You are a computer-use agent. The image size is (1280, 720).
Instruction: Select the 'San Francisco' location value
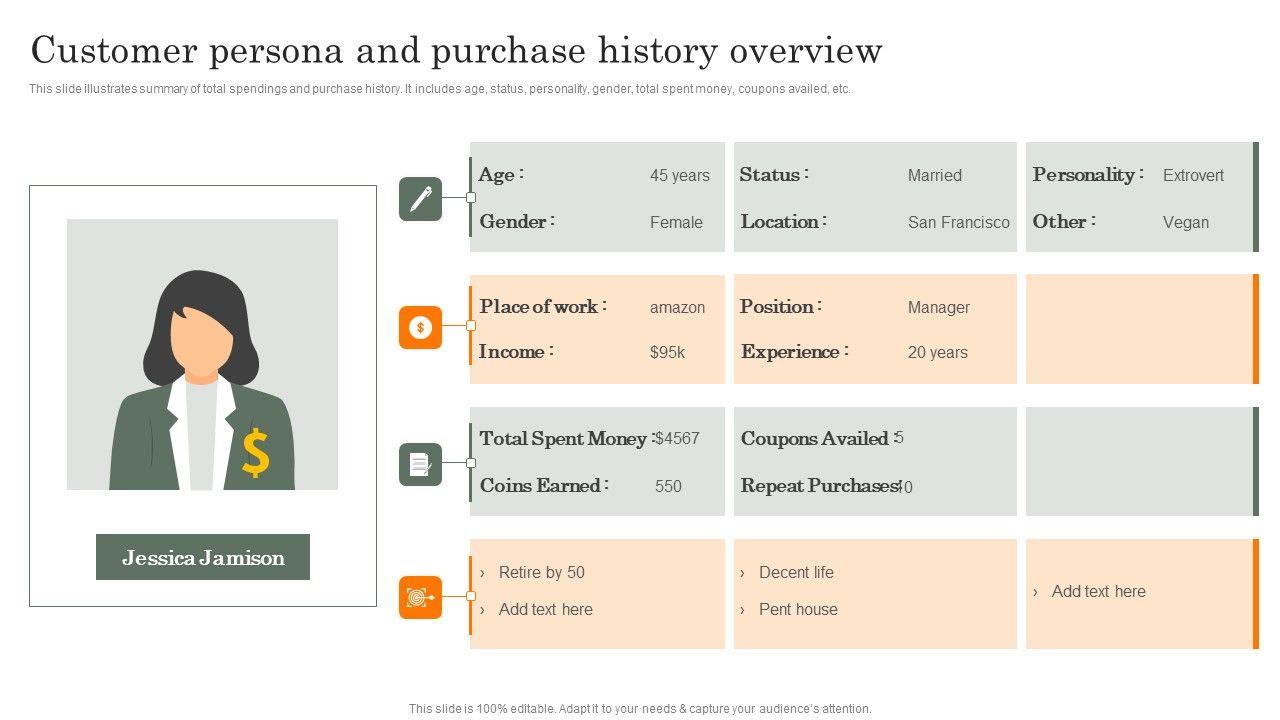pos(958,223)
